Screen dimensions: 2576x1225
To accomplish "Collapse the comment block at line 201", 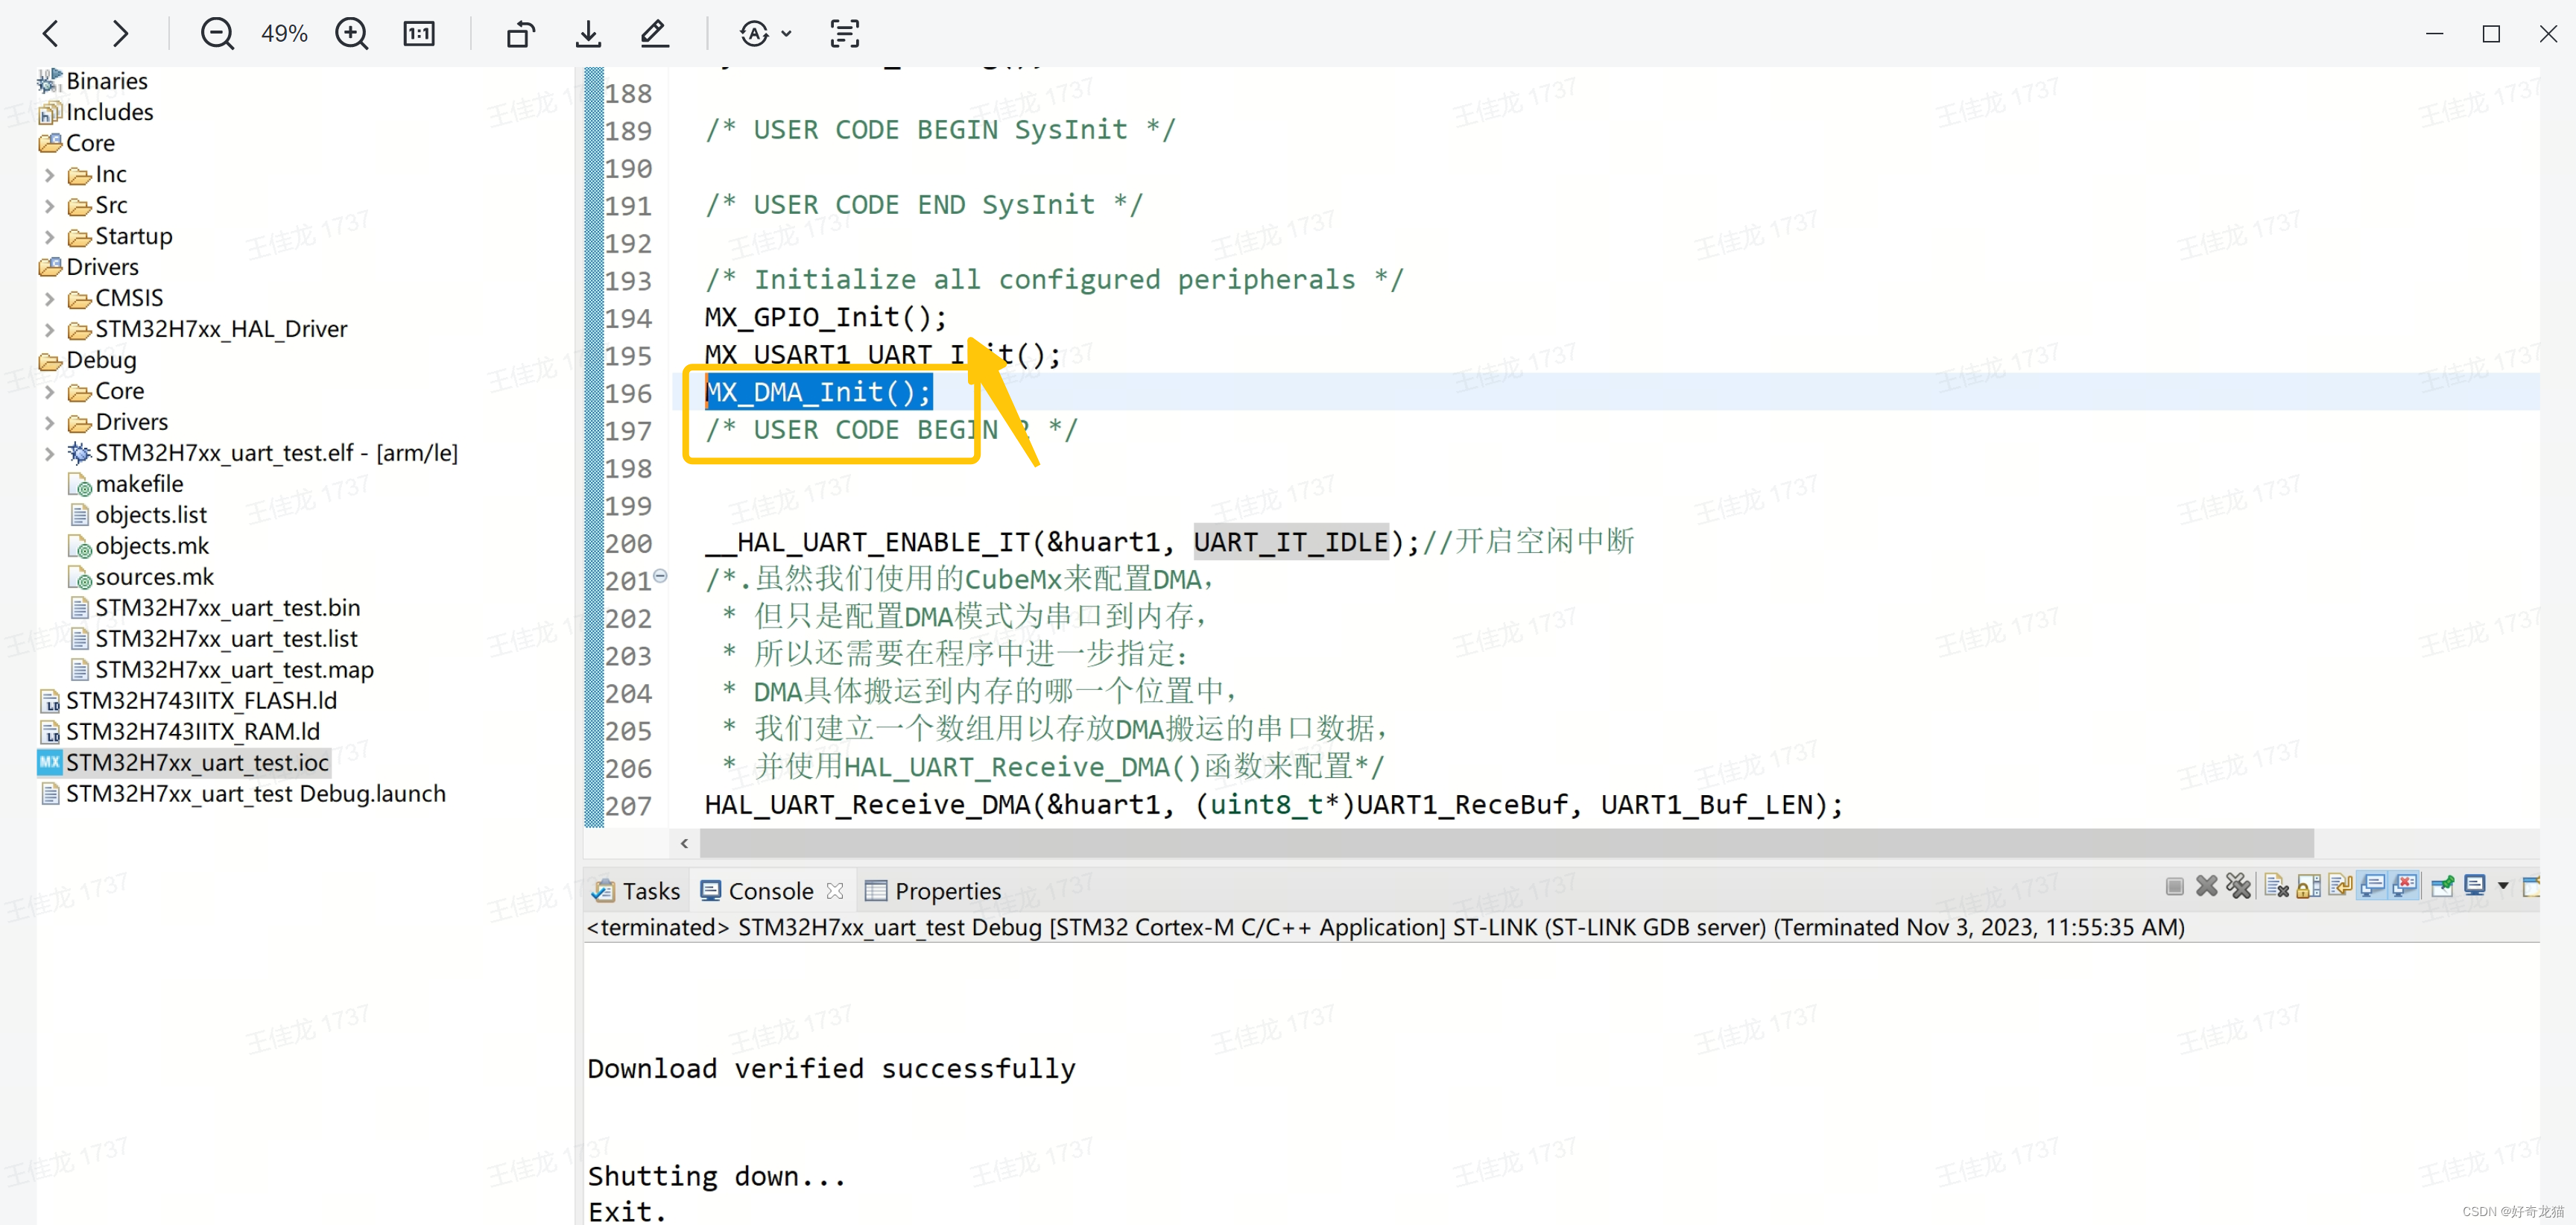I will coord(661,576).
